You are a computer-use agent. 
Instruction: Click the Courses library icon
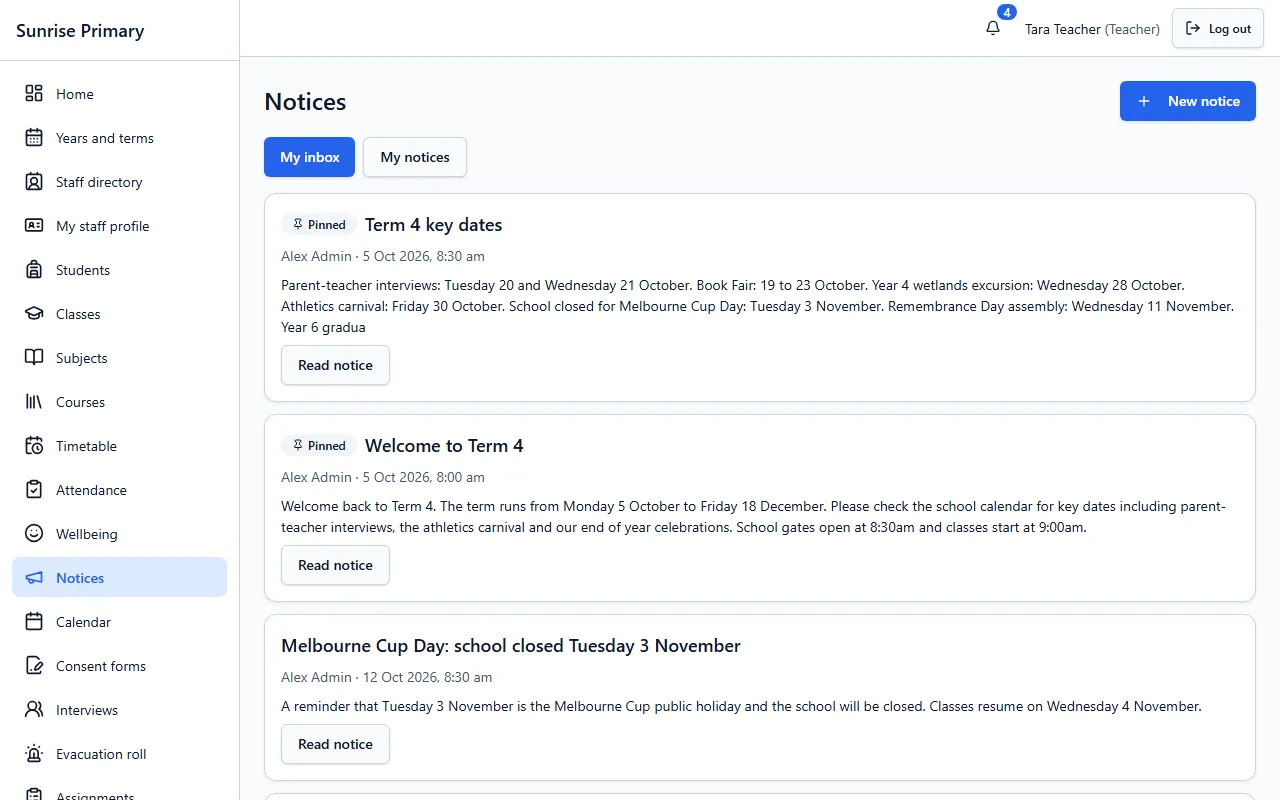tap(34, 402)
